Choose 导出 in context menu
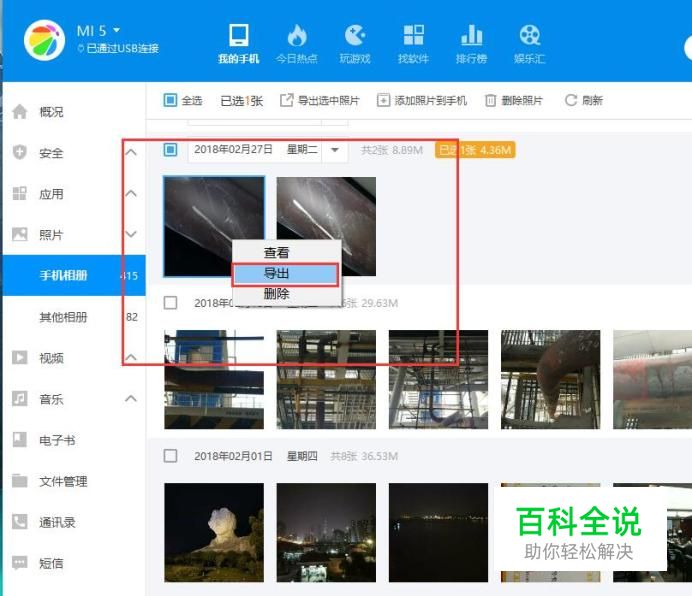The height and width of the screenshot is (596, 692). 286,274
